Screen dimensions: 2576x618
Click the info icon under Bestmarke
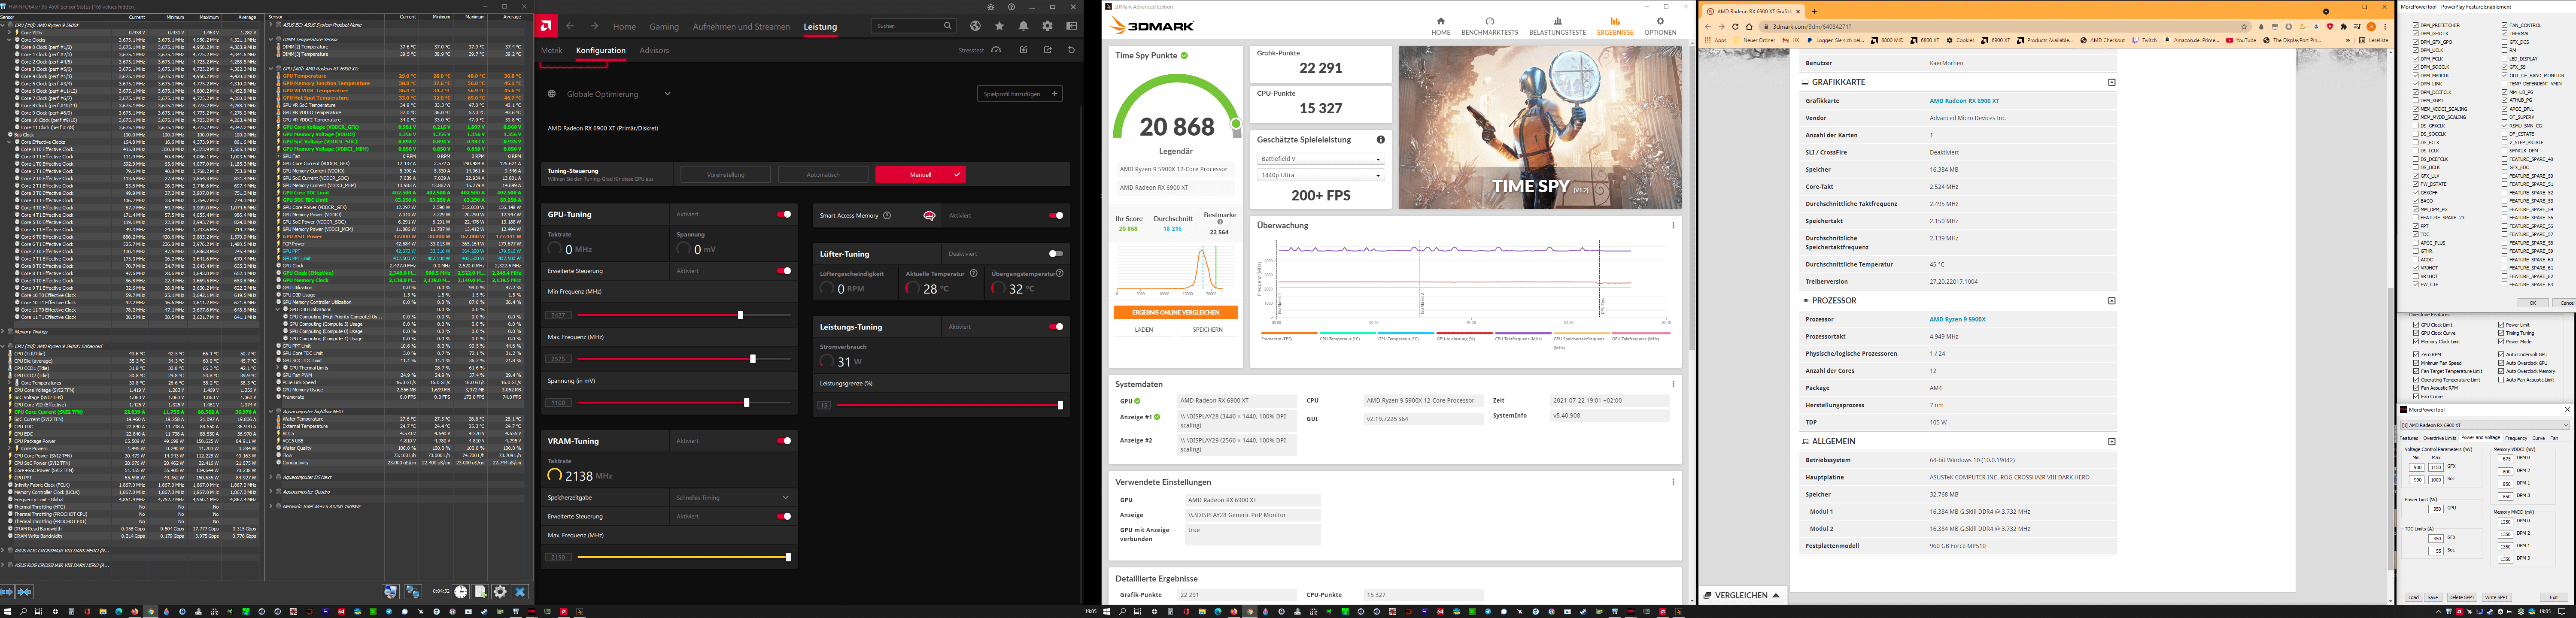(1220, 222)
